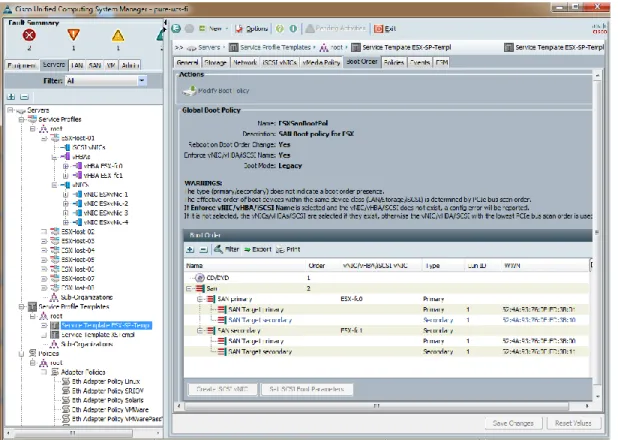This screenshot has height=440, width=618.
Task: Open the iSCSI vNICs tab
Action: point(279,62)
